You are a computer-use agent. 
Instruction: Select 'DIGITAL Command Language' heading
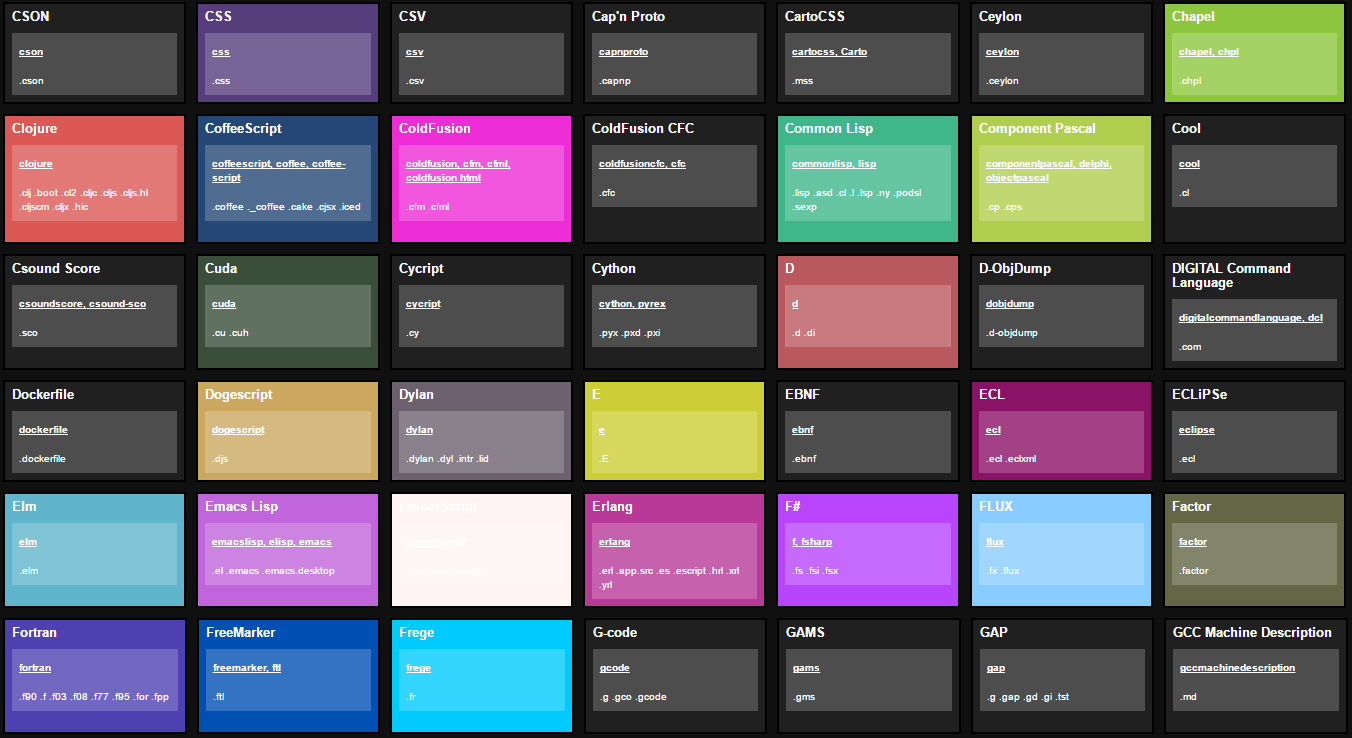coord(1232,276)
